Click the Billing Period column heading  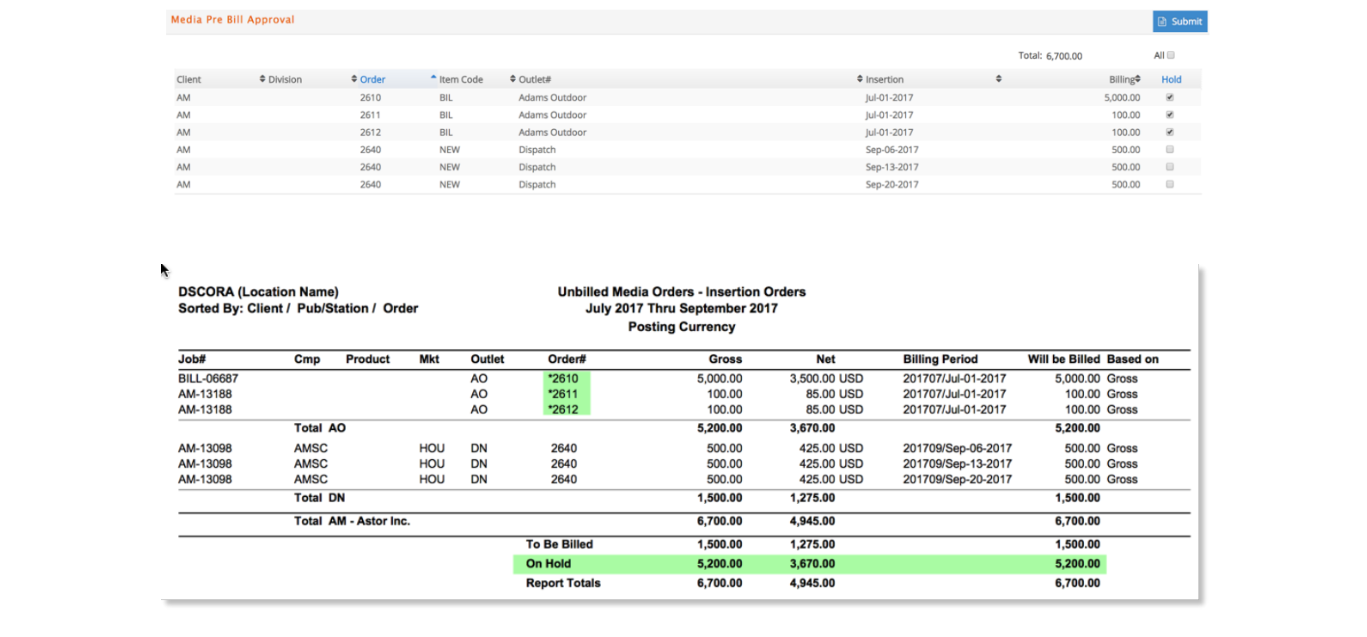[x=940, y=360]
